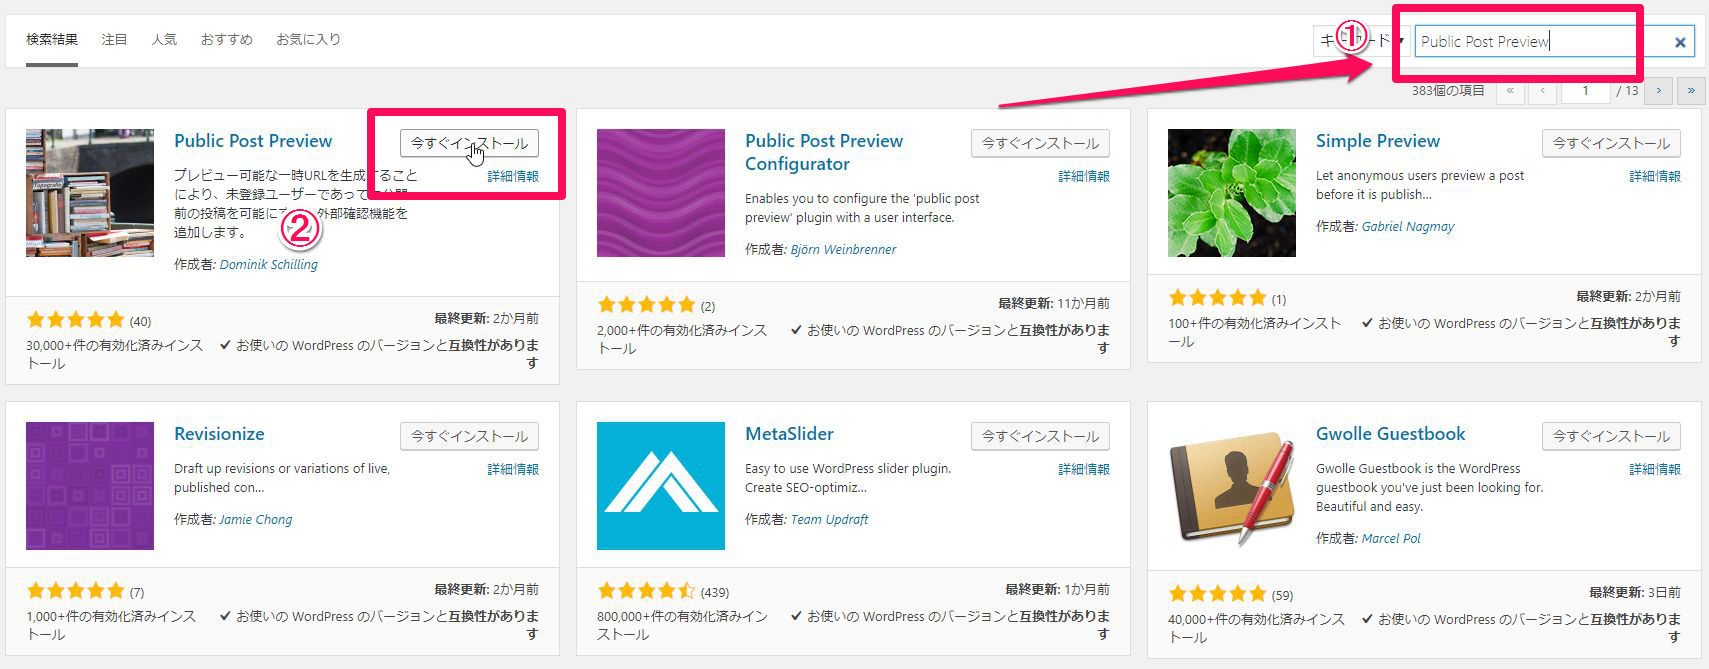This screenshot has width=1709, height=669.
Task: Open the MetaSlider title link
Action: pos(789,434)
